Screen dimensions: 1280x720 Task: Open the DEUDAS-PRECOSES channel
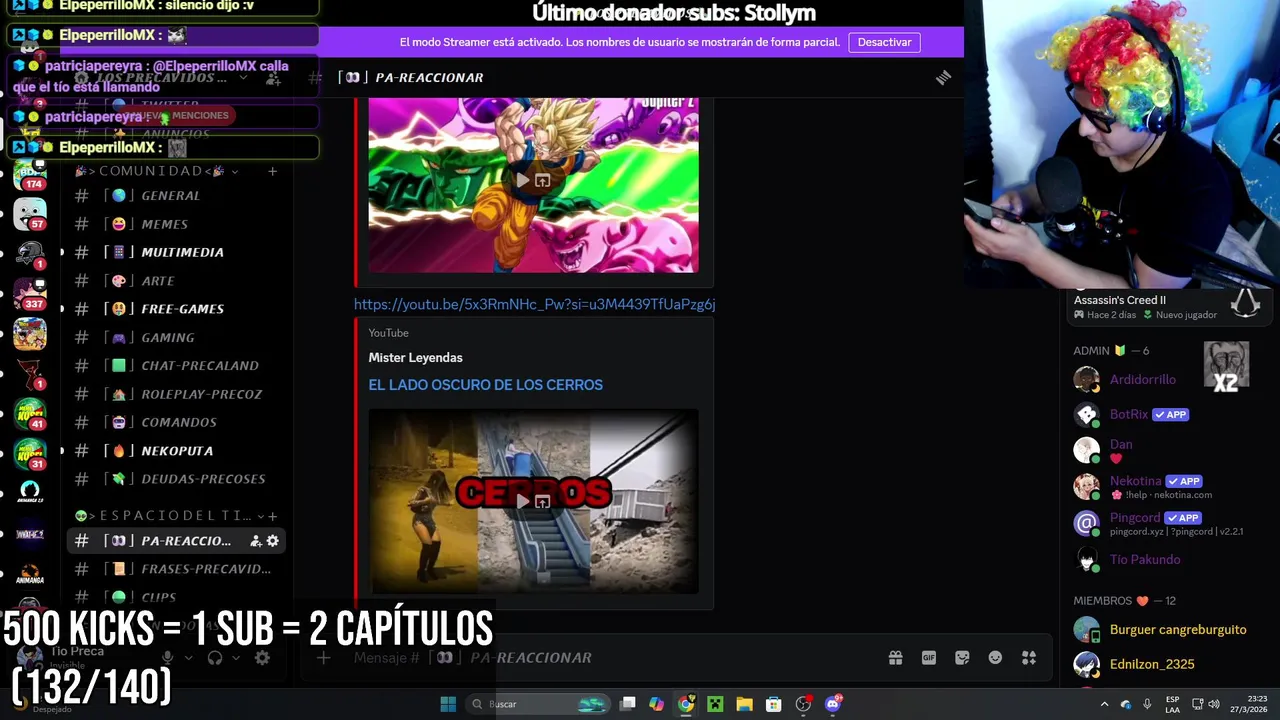177,479
